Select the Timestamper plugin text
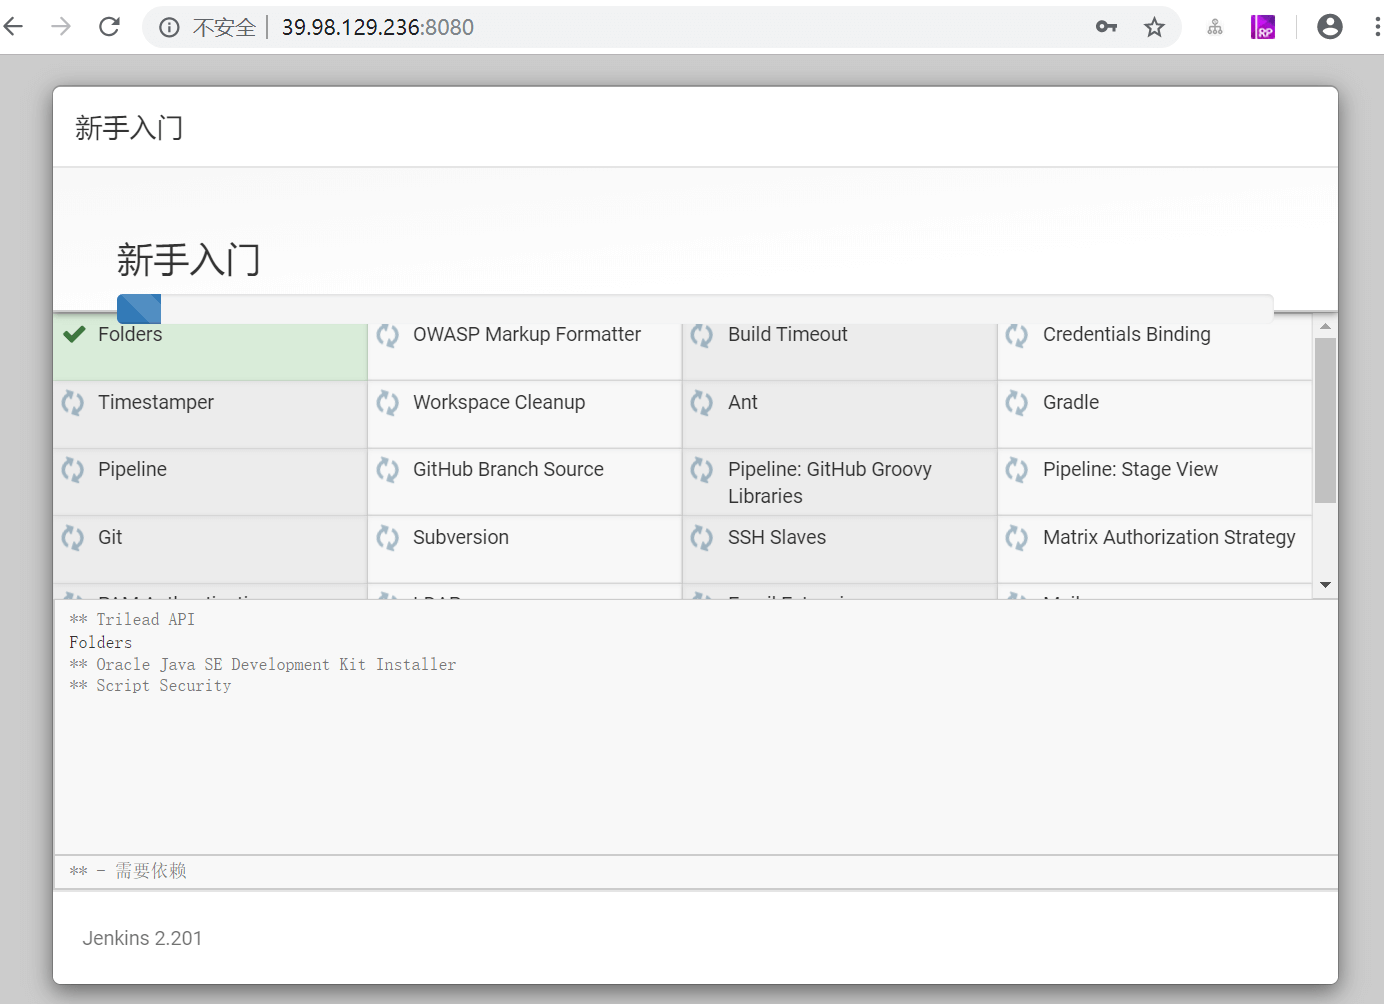The height and width of the screenshot is (1004, 1384). pyautogui.click(x=156, y=402)
